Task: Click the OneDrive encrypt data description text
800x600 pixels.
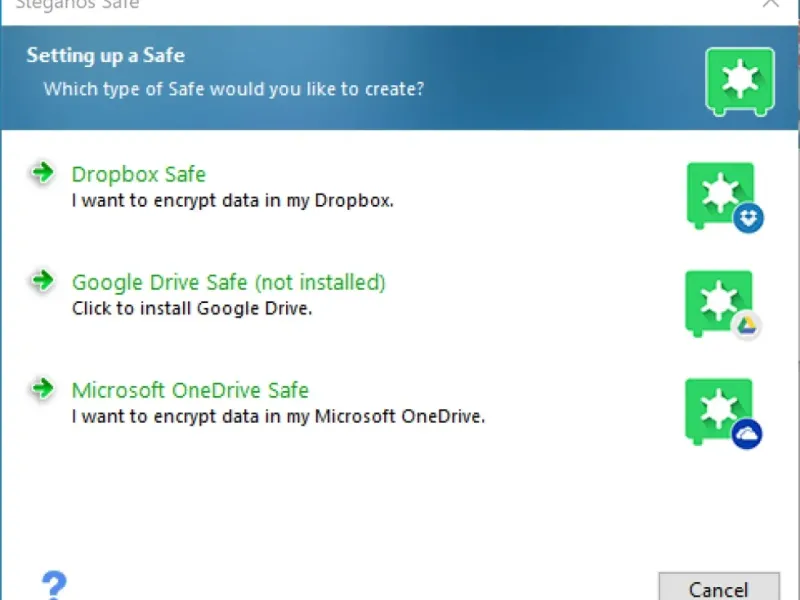Action: coord(278,416)
